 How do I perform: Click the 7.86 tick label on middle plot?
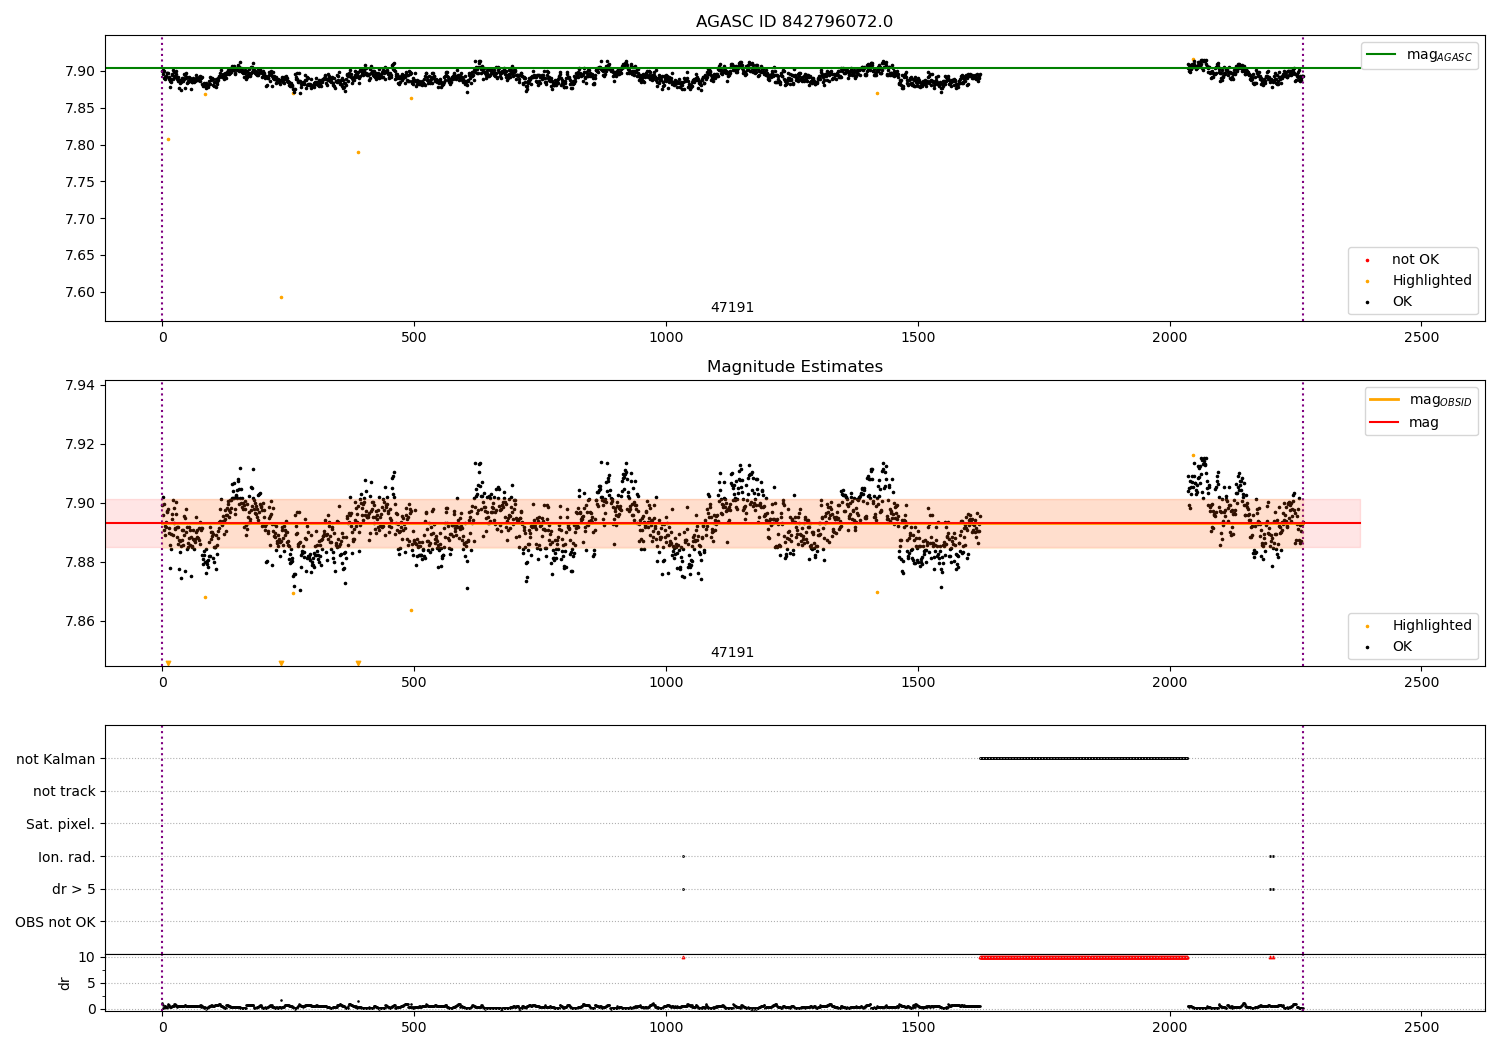point(78,622)
